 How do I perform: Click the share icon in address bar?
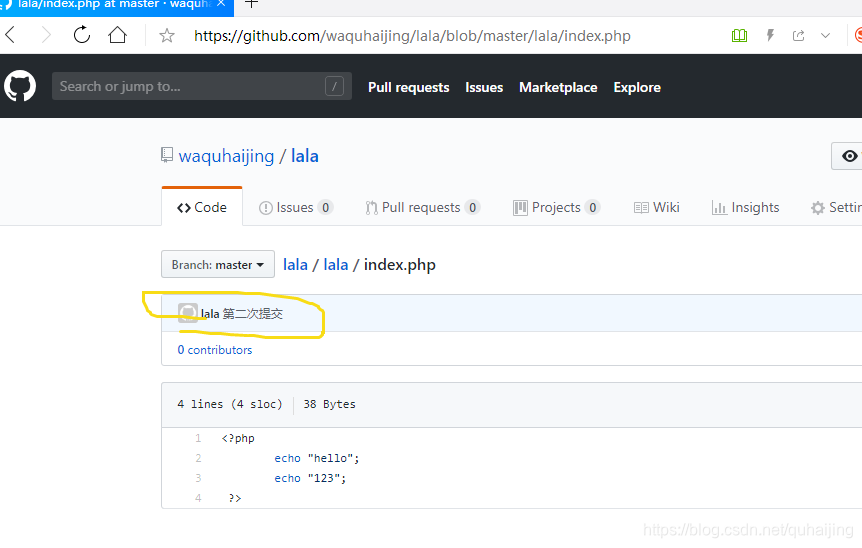799,36
